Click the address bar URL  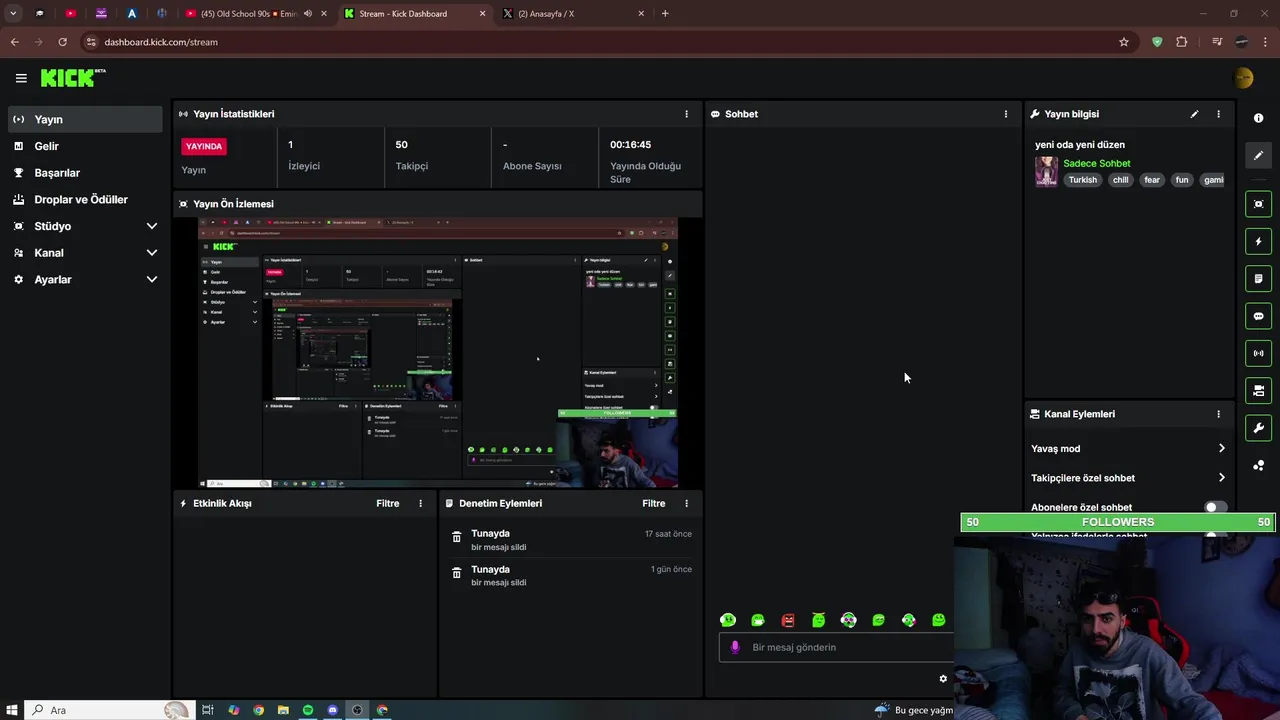point(161,42)
